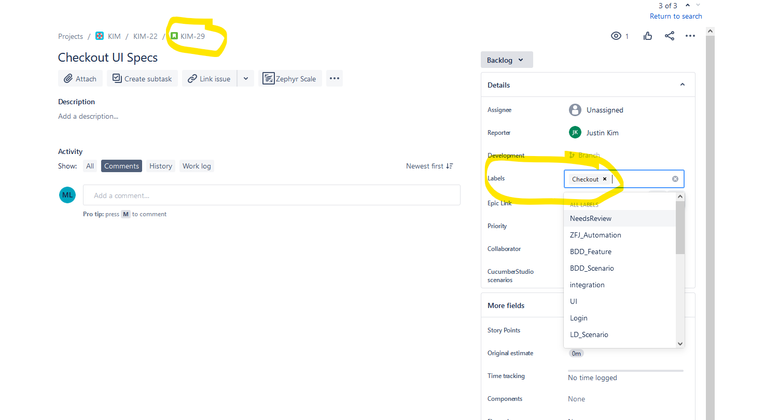The height and width of the screenshot is (420, 765).
Task: Click the Unassigned assignee avatar
Action: point(575,110)
